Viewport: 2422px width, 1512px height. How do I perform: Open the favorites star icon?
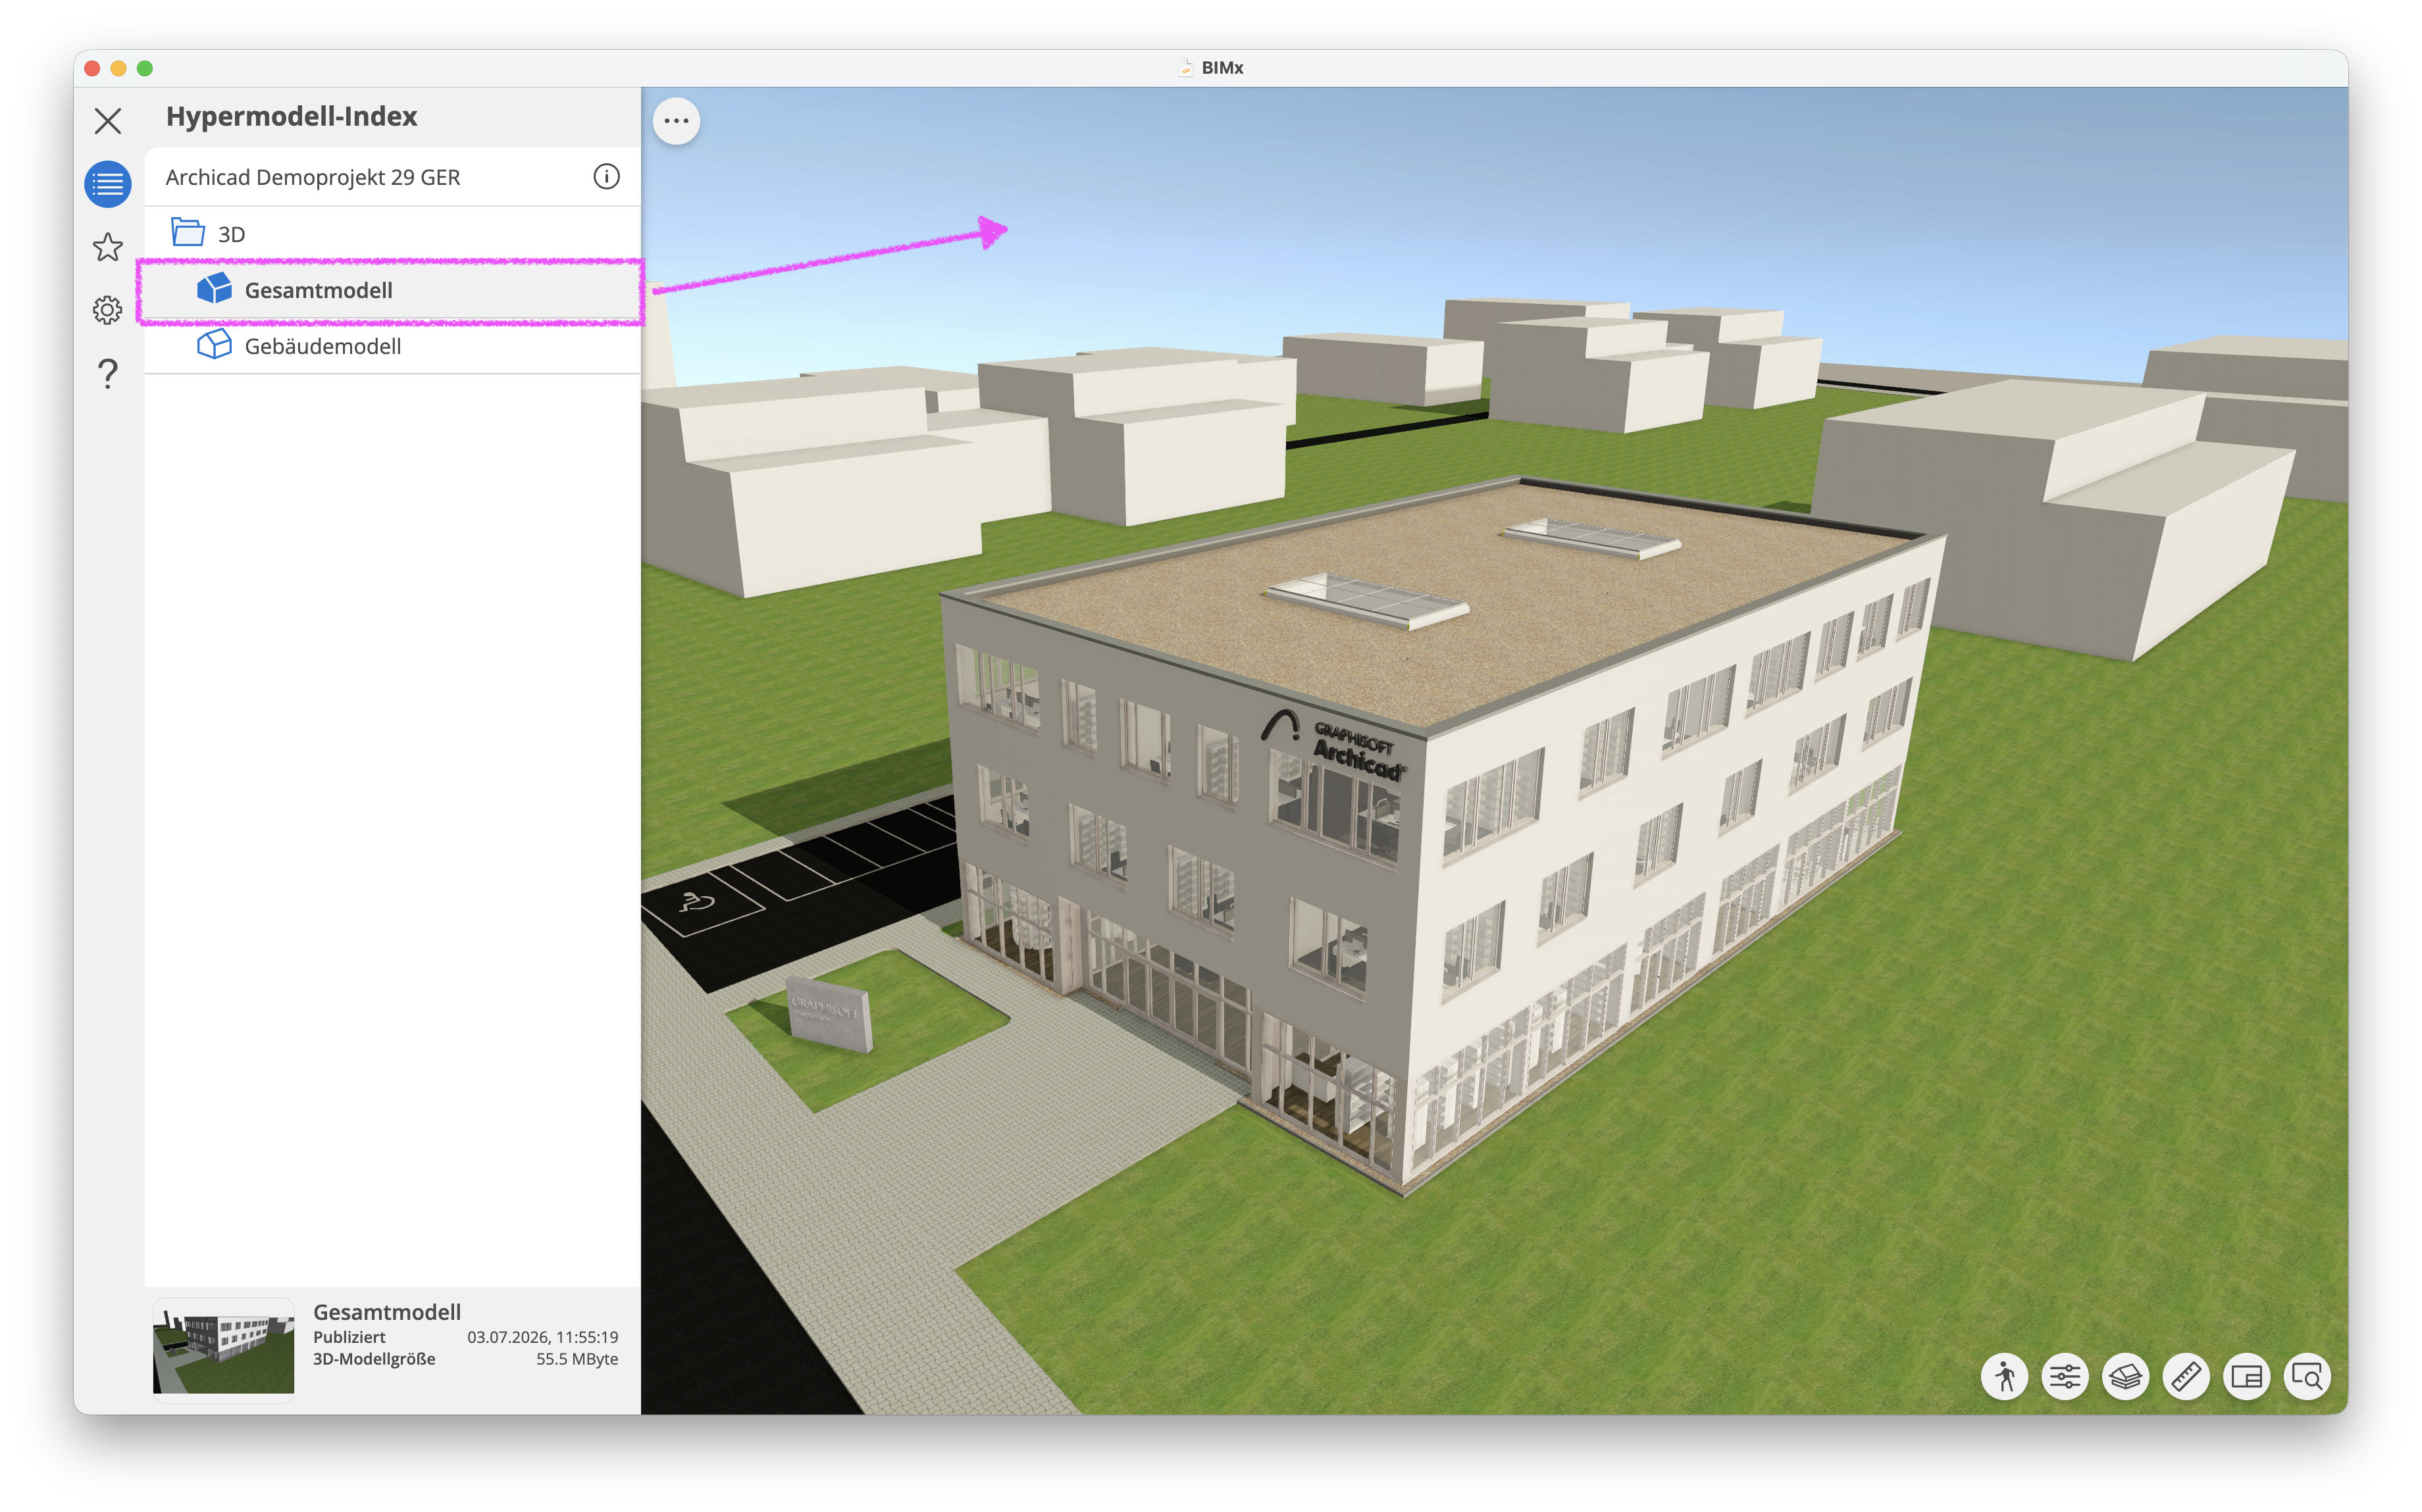(x=108, y=247)
